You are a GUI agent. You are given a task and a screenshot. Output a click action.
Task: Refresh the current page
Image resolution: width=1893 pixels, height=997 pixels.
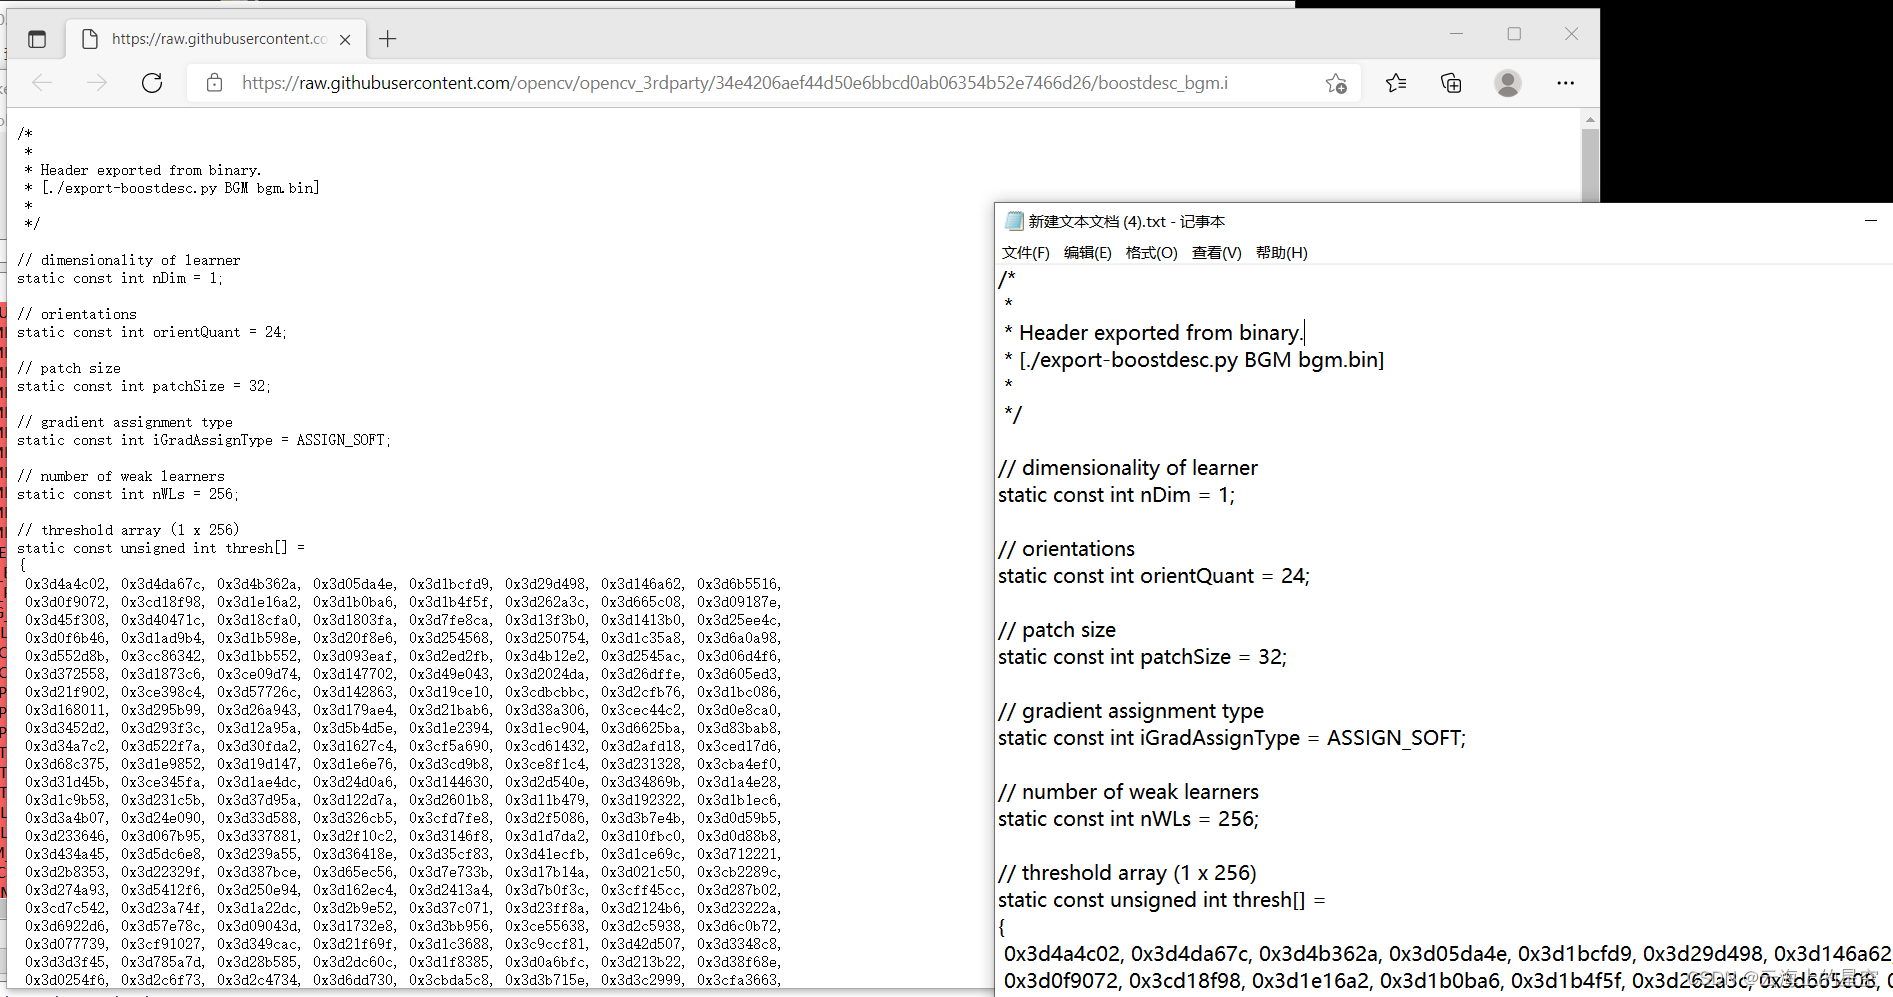[x=152, y=83]
